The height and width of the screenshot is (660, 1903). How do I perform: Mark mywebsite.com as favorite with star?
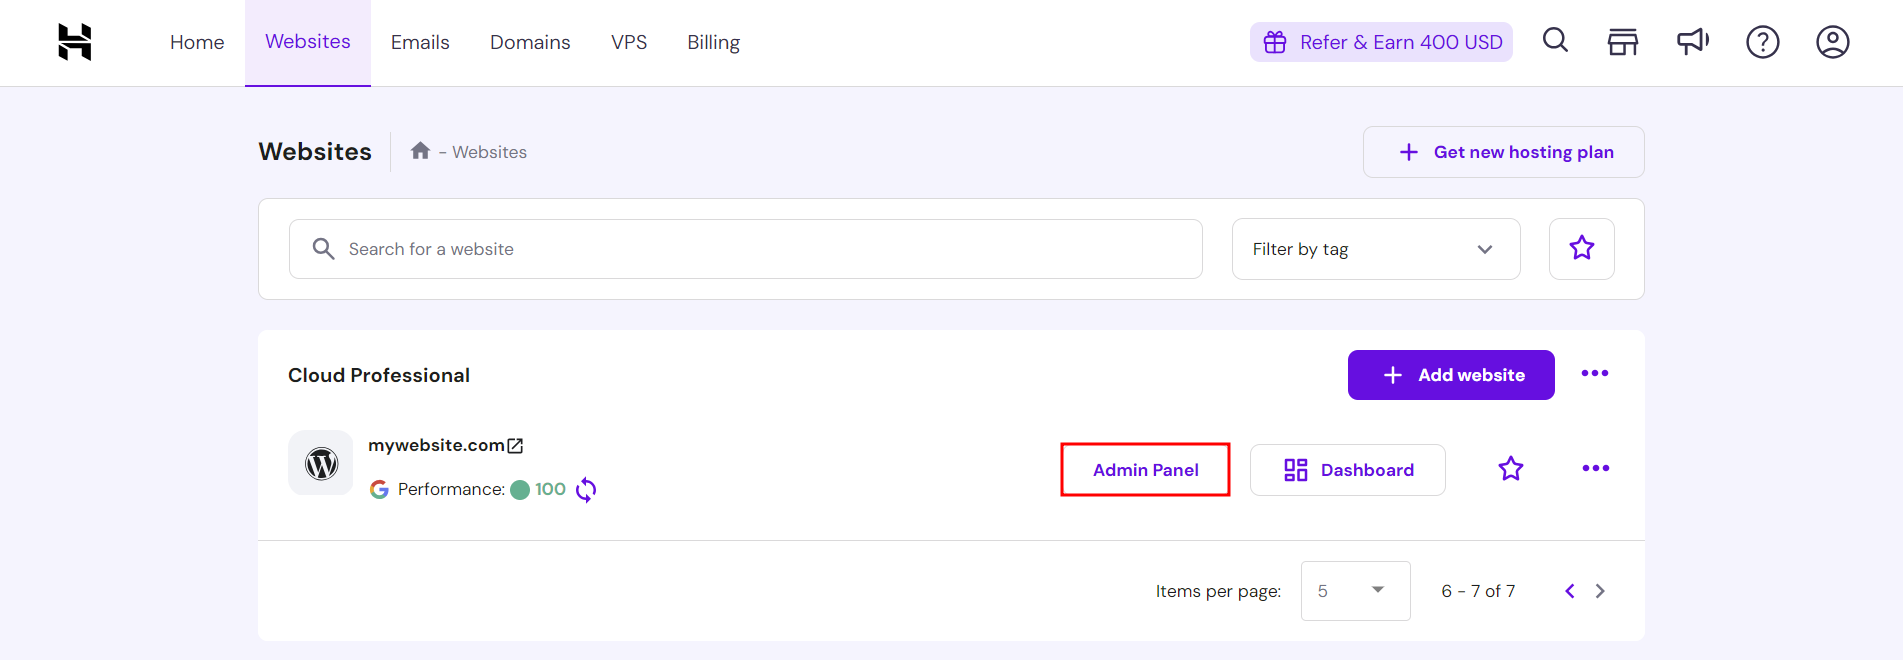(1510, 468)
